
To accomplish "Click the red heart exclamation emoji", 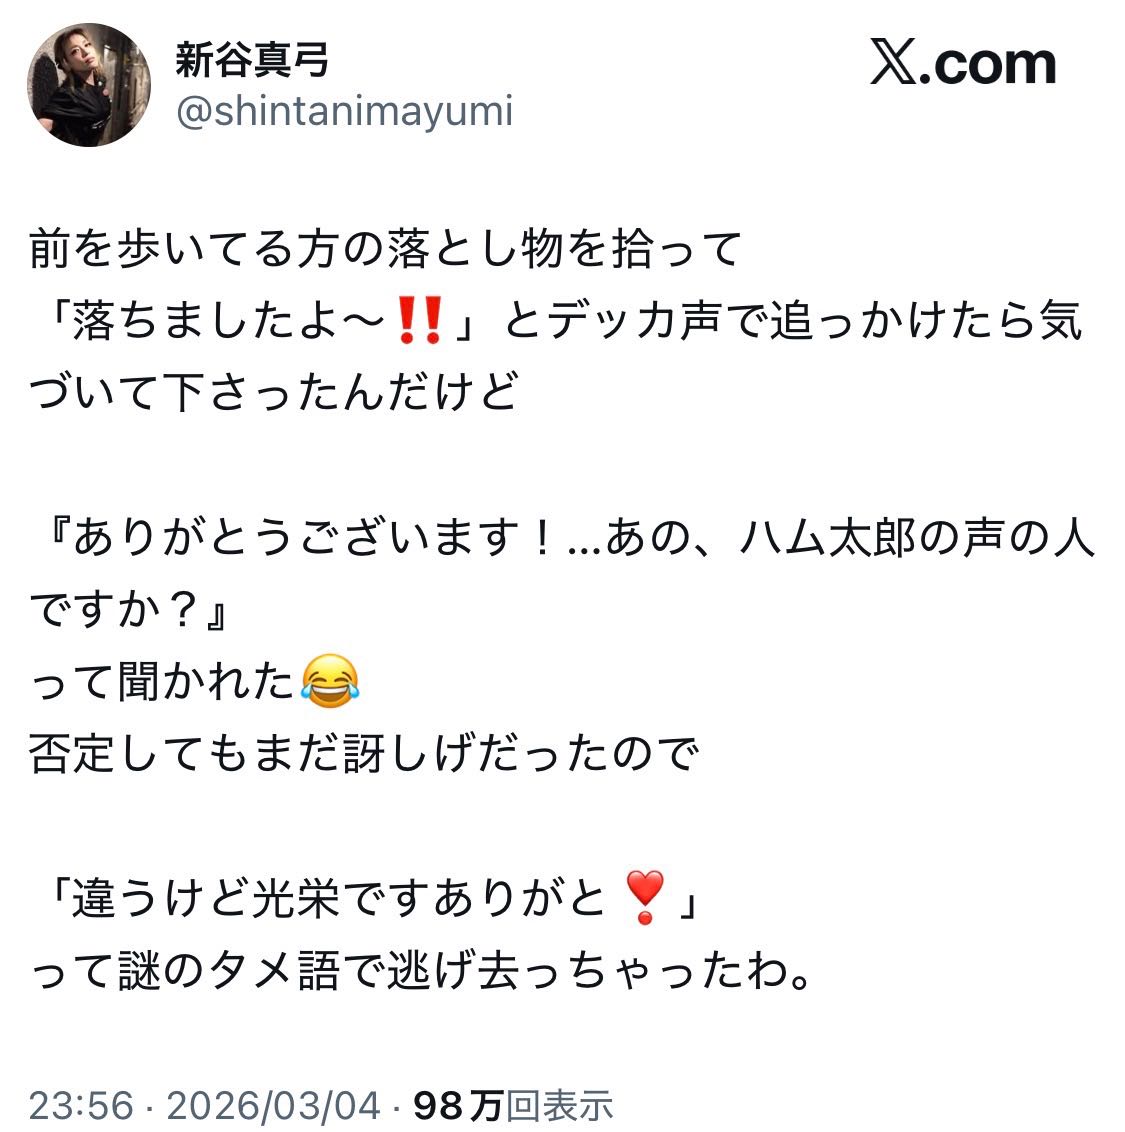I will [643, 896].
